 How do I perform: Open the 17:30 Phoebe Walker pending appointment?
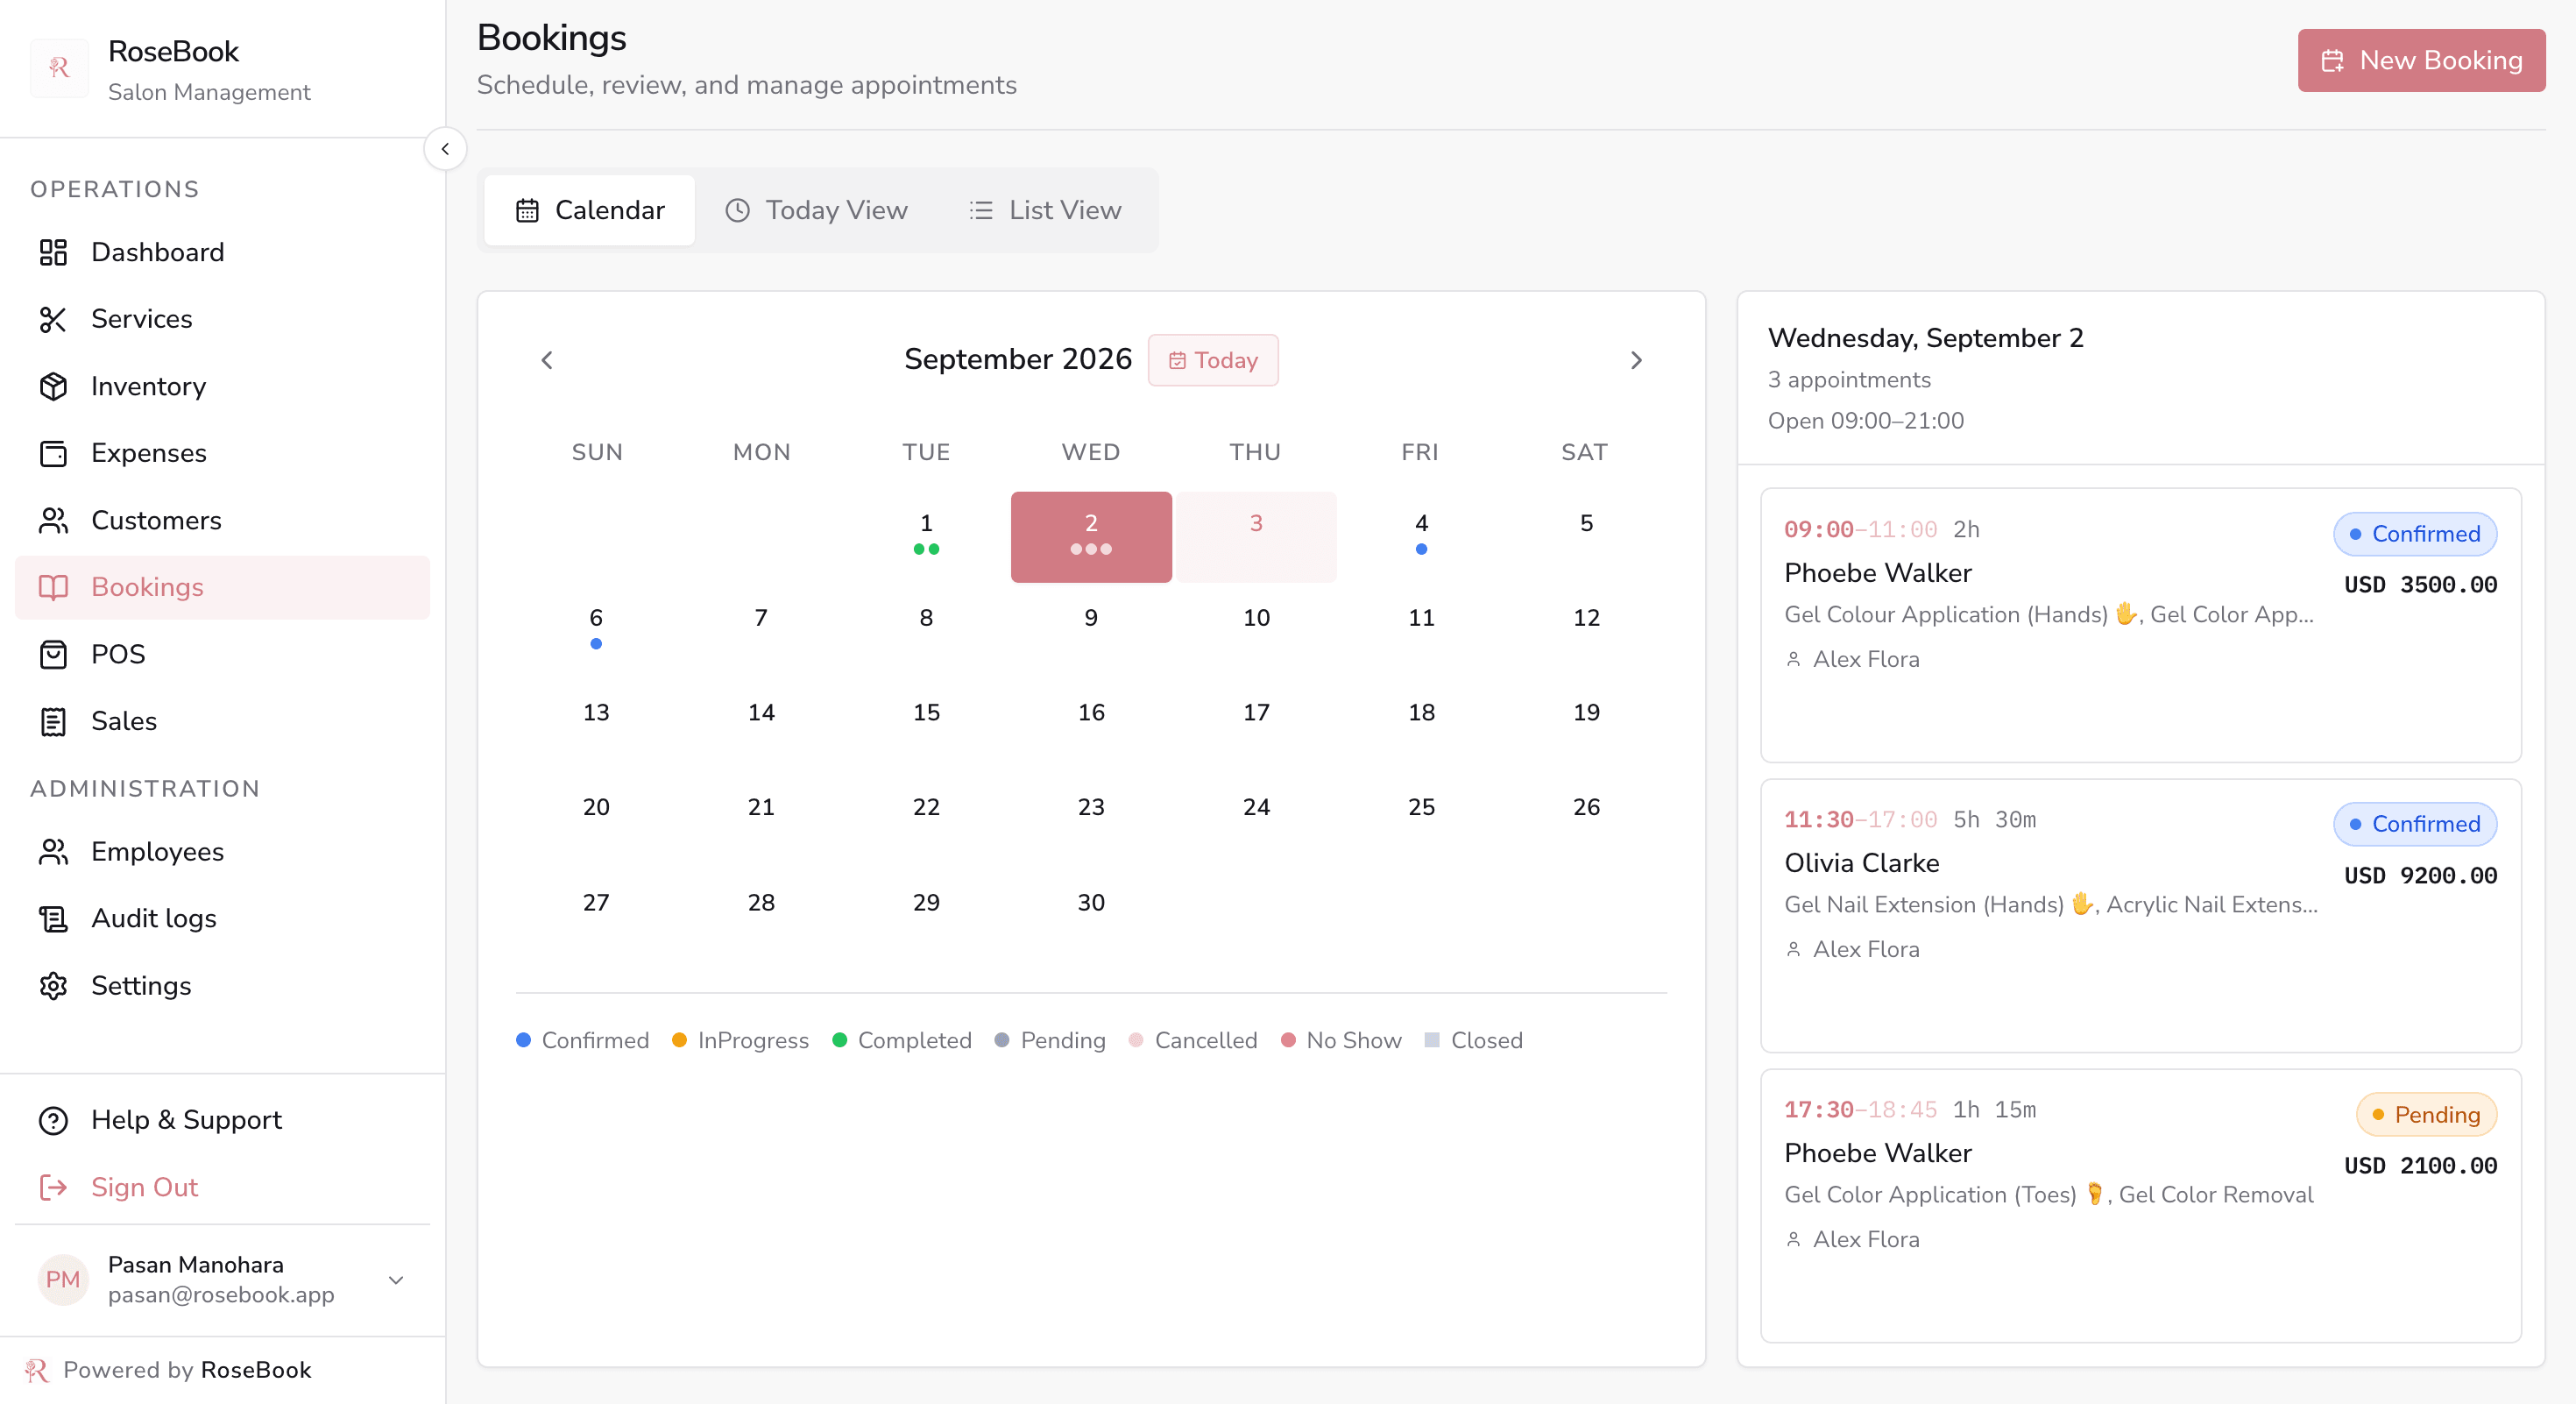pos(2140,1205)
